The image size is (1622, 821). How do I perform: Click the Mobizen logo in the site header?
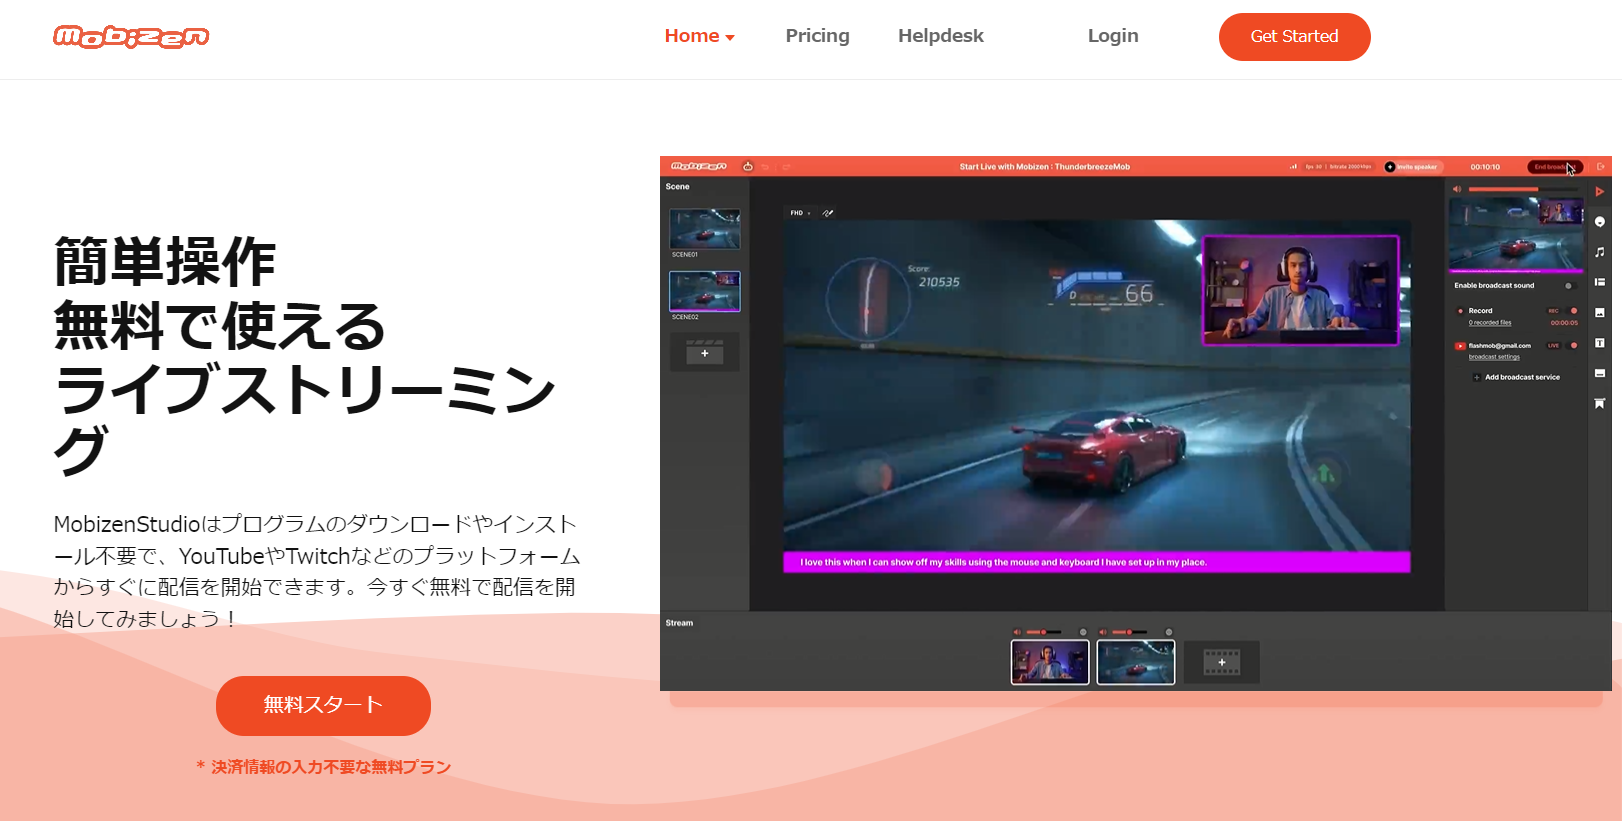[131, 37]
